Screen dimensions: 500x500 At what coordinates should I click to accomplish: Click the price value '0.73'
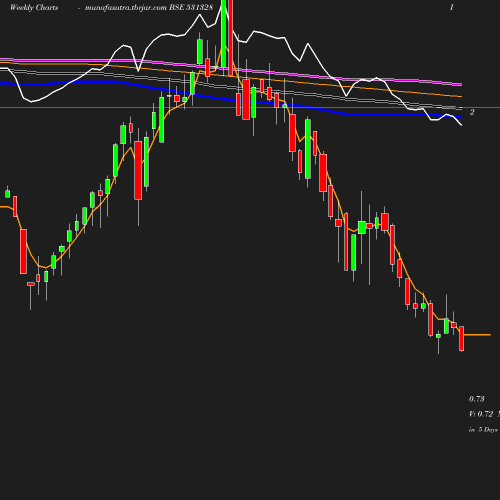(477, 399)
